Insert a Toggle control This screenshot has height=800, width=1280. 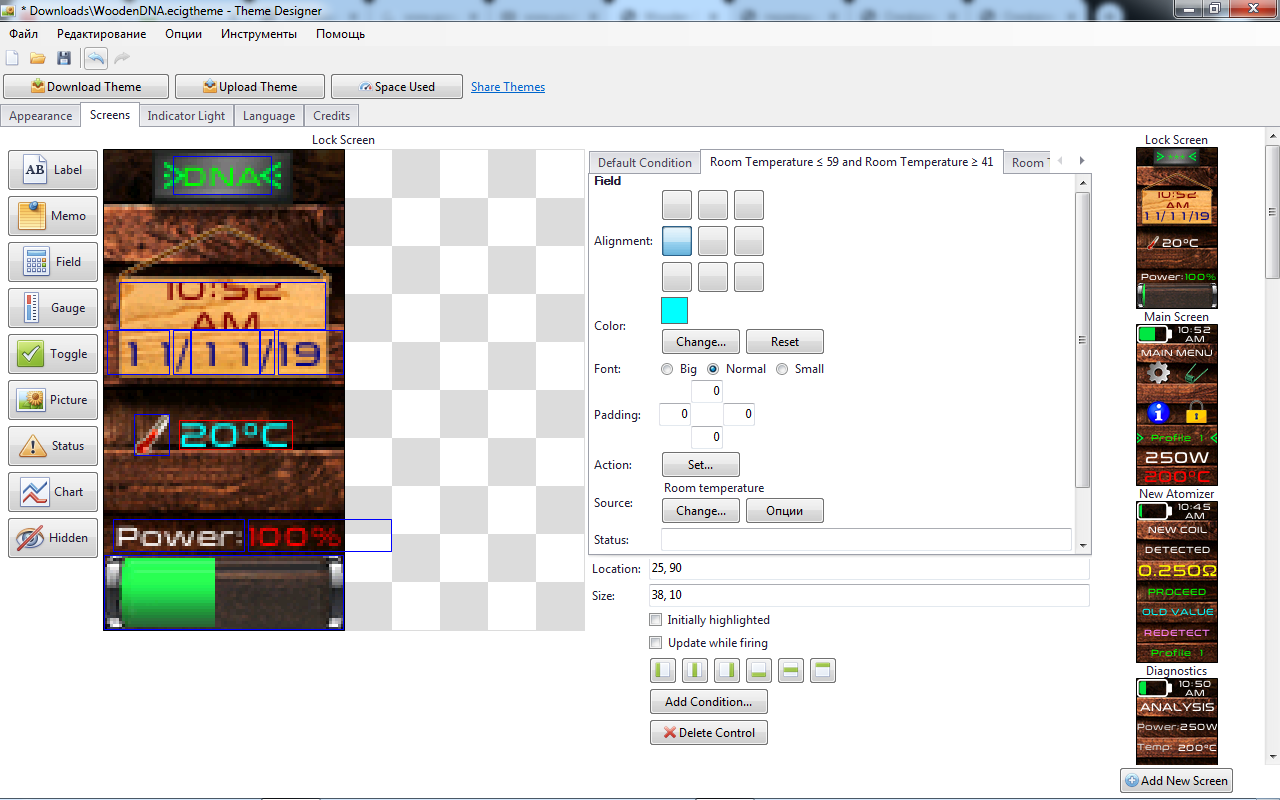coord(53,354)
